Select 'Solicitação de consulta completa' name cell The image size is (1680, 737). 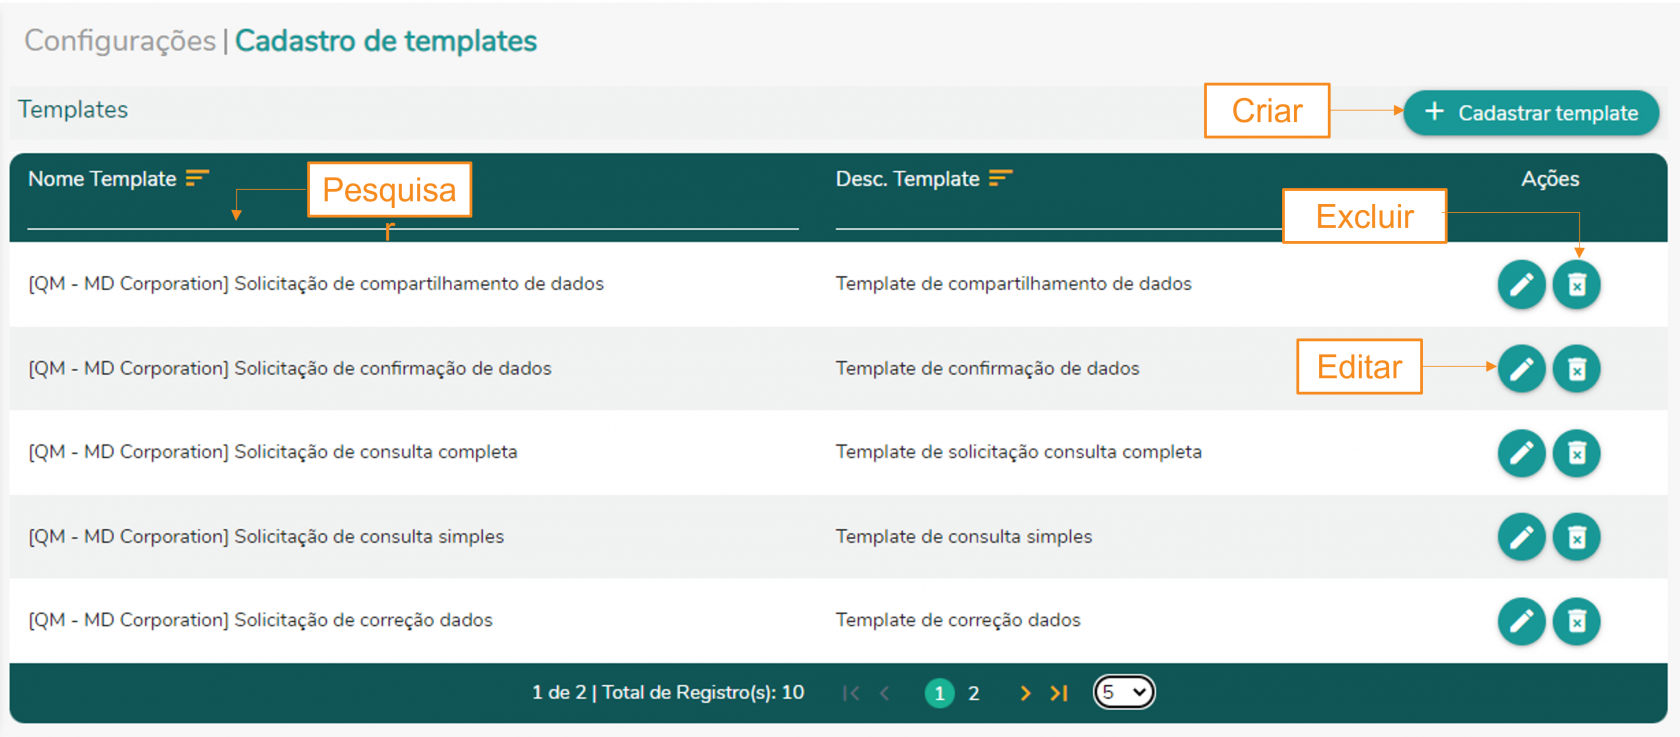coord(273,452)
